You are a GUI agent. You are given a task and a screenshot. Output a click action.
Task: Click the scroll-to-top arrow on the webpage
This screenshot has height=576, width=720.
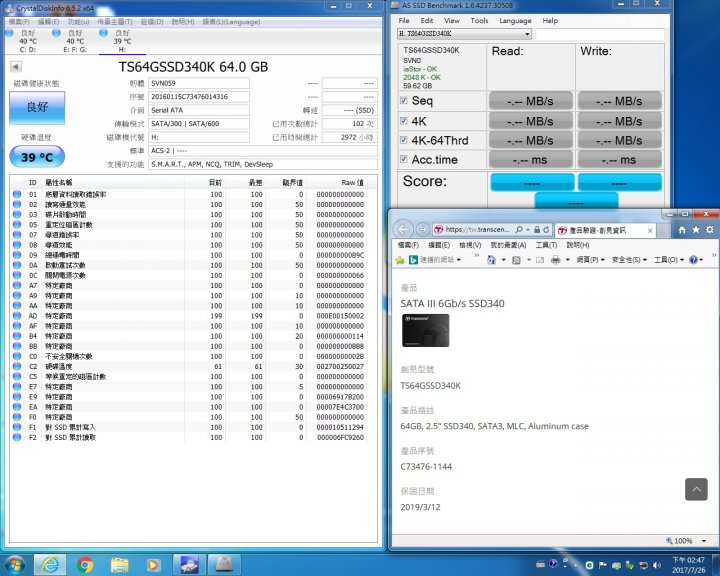coord(696,489)
